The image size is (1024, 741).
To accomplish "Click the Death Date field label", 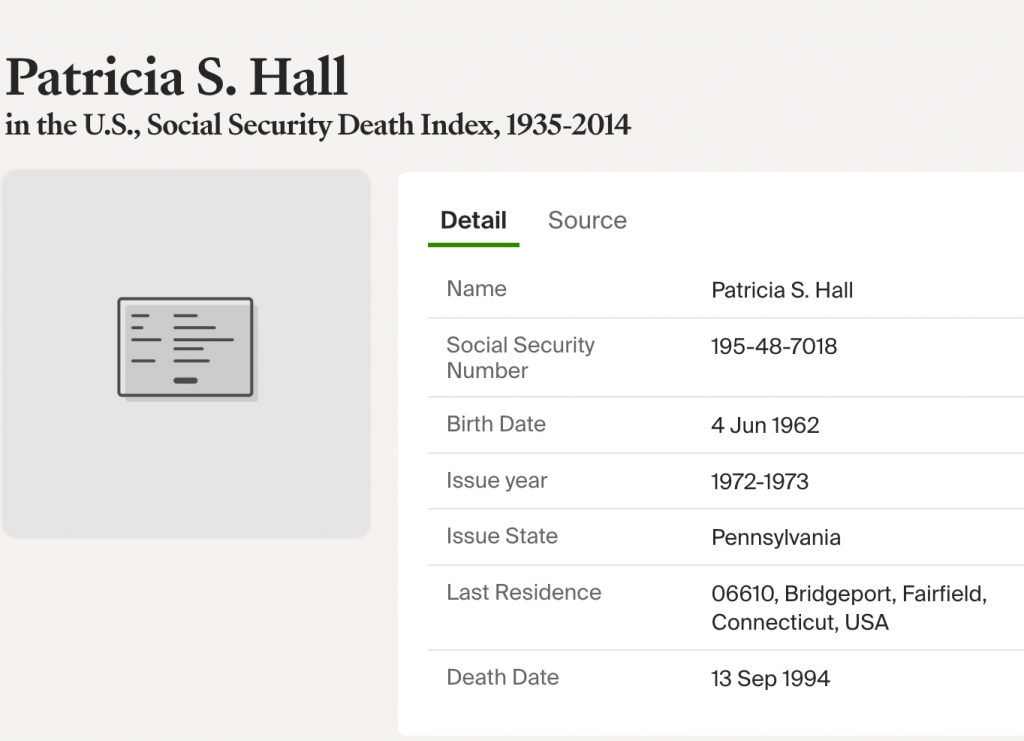I will (x=502, y=677).
